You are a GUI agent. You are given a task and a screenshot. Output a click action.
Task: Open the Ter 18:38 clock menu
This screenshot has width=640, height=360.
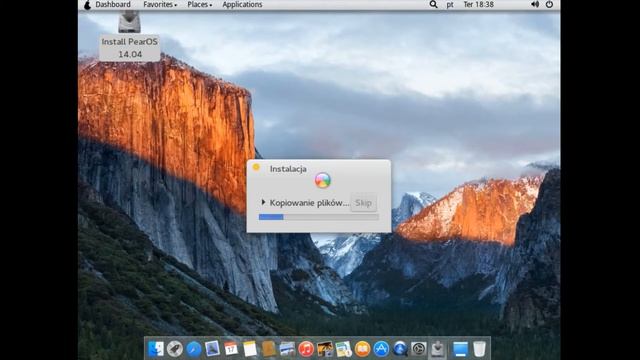(x=478, y=4)
